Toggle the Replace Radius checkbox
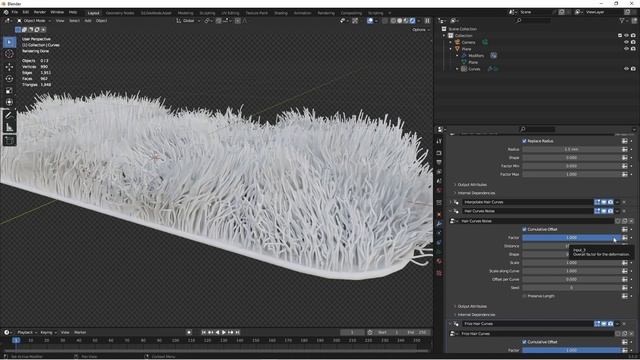 pyautogui.click(x=524, y=141)
